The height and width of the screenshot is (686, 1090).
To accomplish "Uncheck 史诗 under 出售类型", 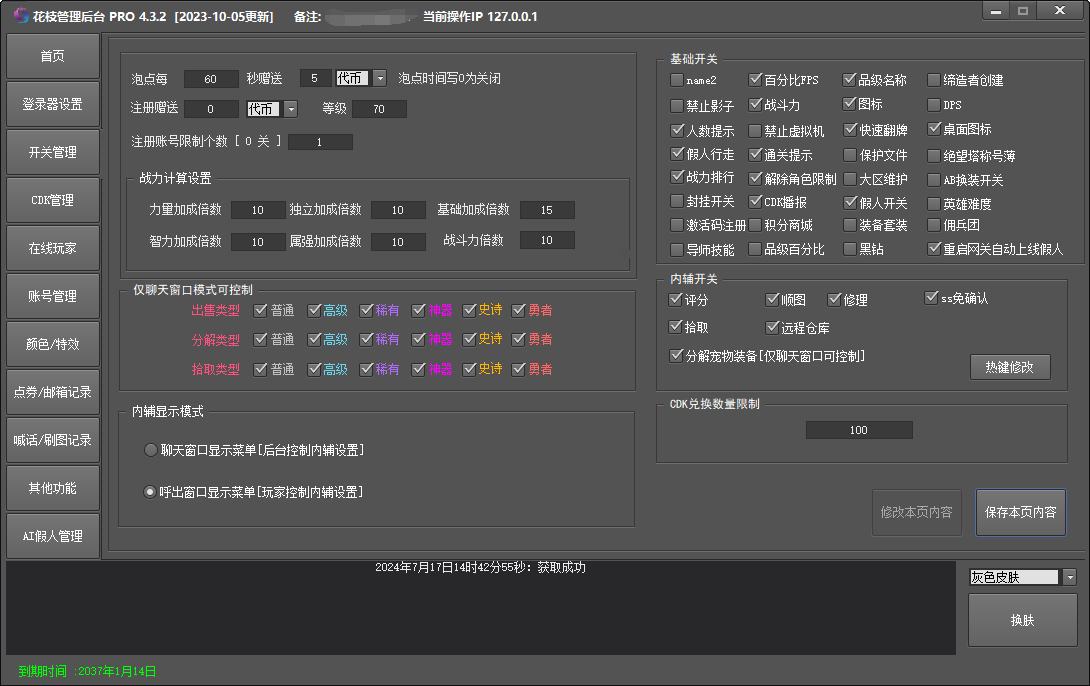I will point(470,310).
